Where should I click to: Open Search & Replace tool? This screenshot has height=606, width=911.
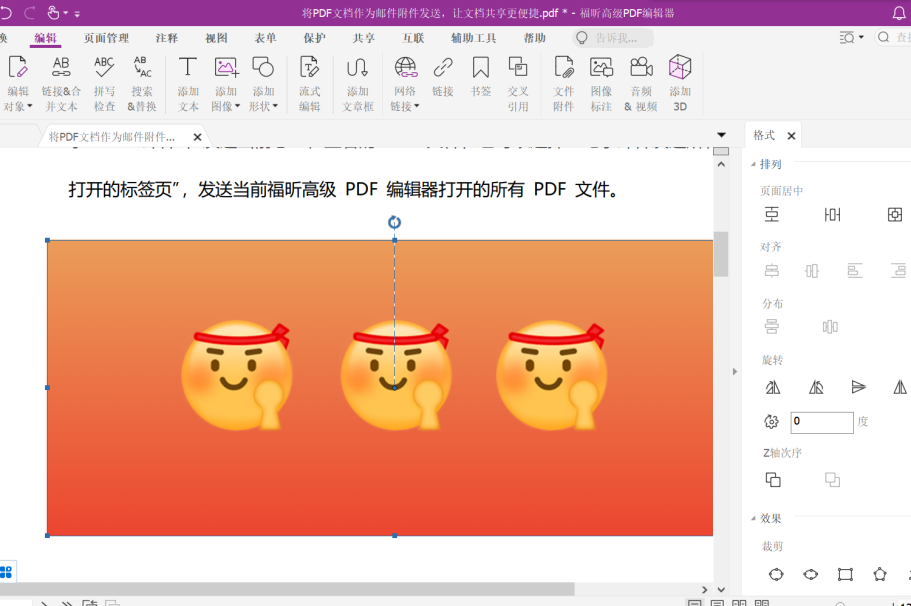pos(142,82)
